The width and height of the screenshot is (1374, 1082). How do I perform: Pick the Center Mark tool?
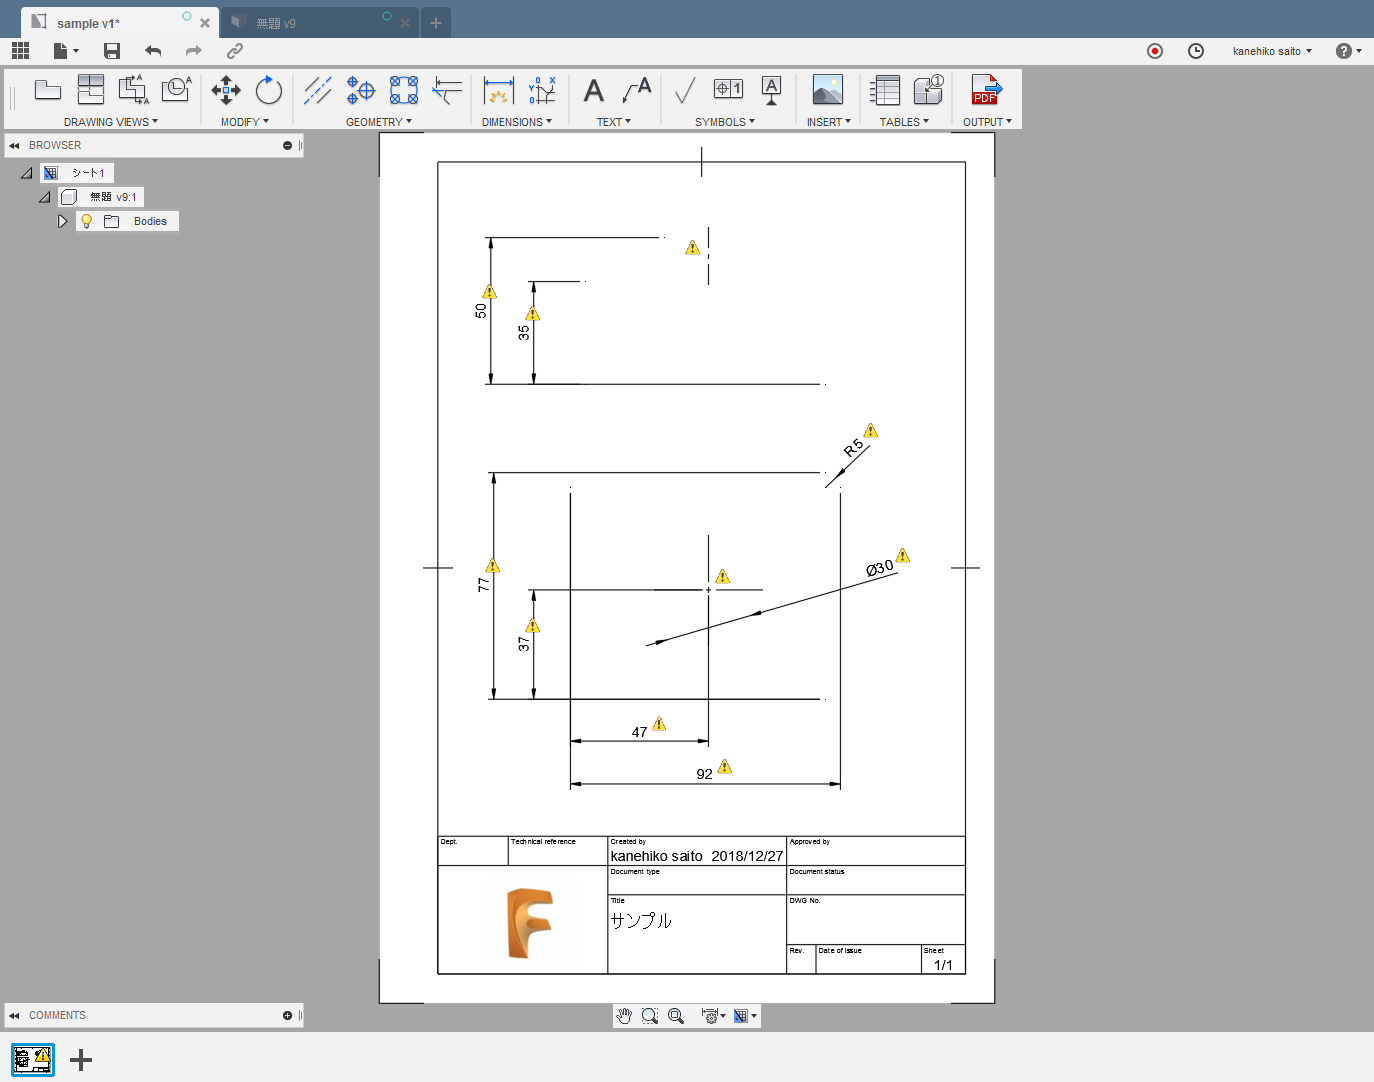click(361, 90)
